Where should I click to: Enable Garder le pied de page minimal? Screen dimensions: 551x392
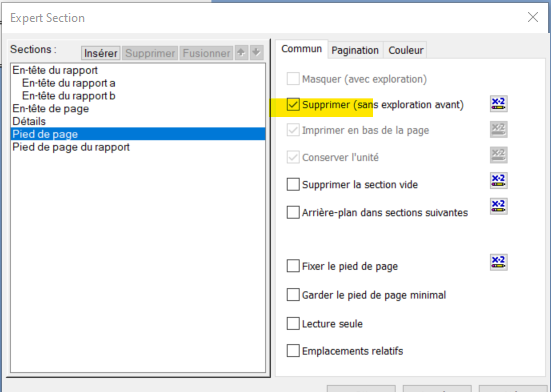(293, 295)
